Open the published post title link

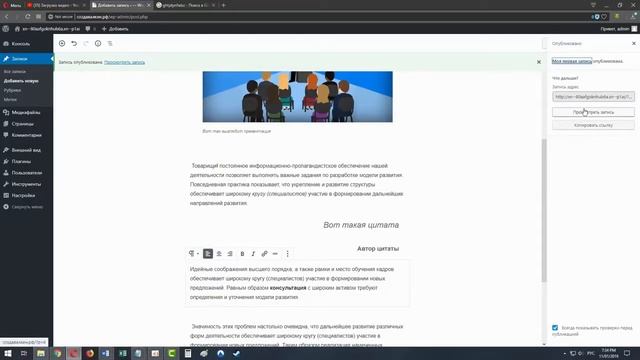coord(571,61)
